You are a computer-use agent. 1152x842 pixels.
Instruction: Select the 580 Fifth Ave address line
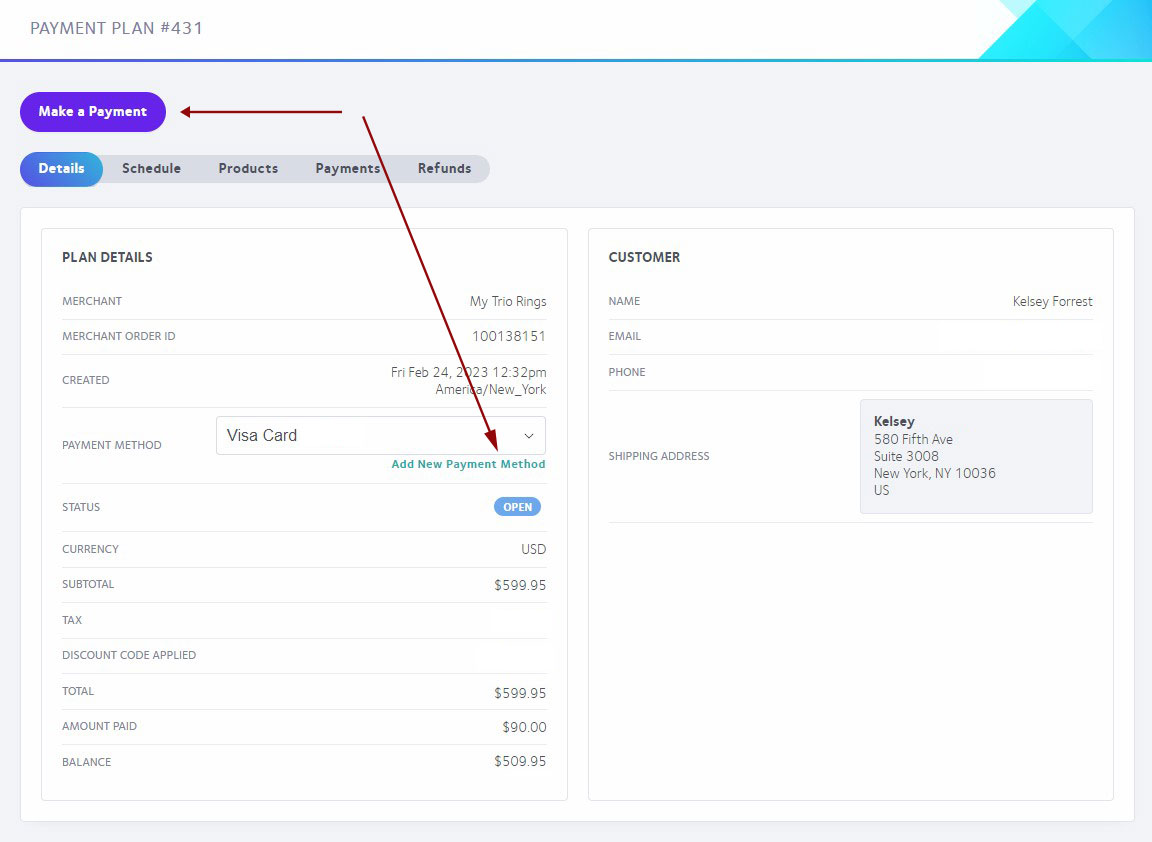point(913,439)
